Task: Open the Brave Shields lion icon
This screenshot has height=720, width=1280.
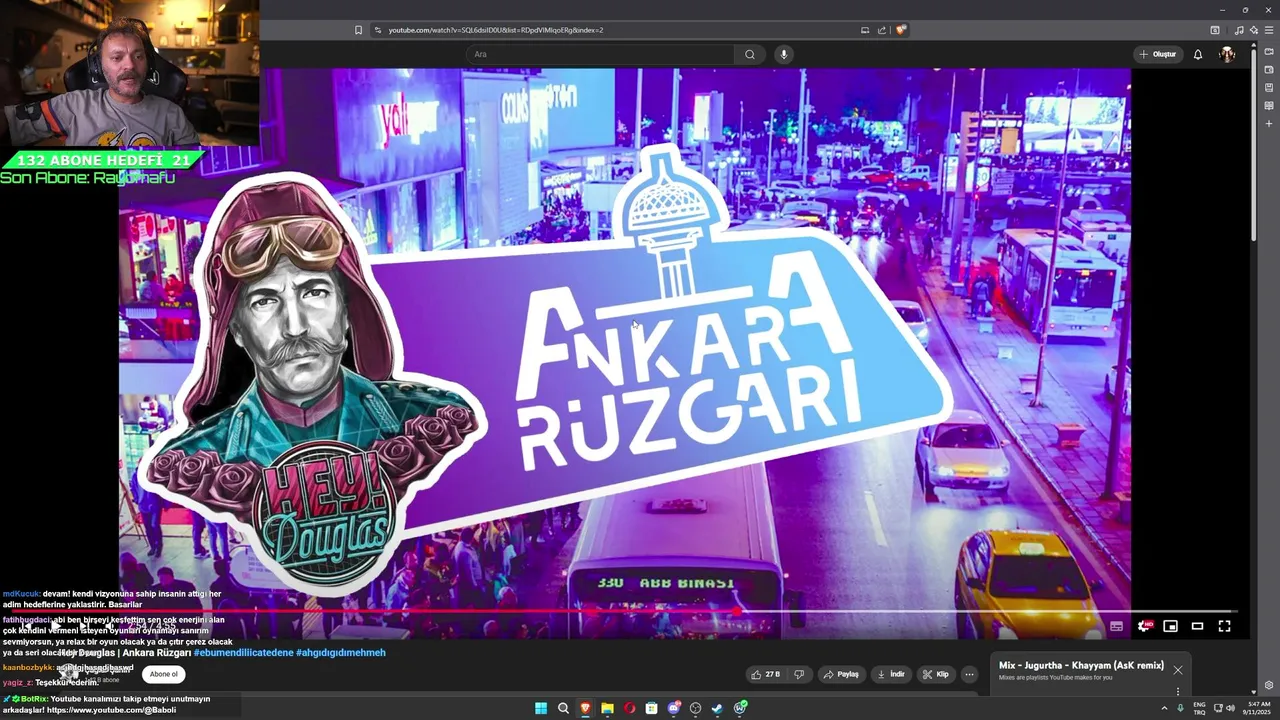Action: (x=901, y=30)
